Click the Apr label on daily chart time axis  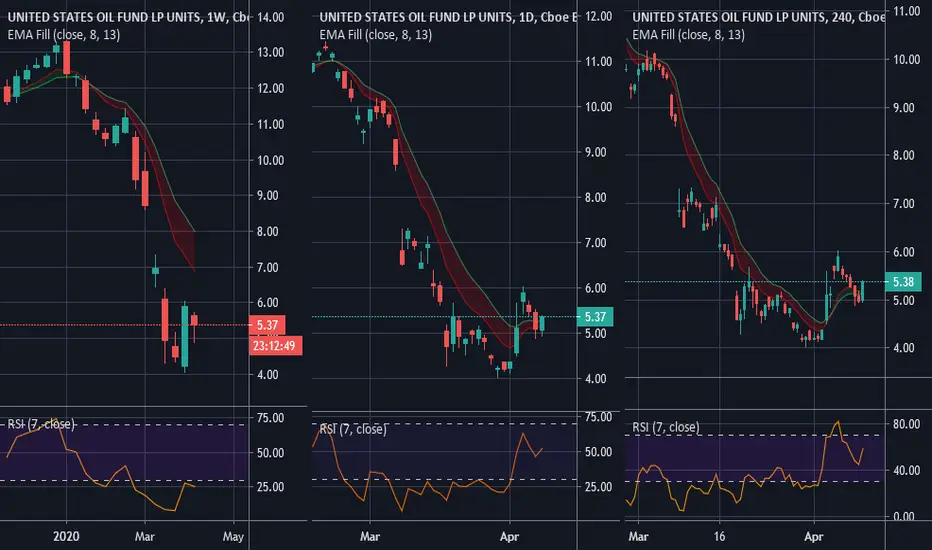click(509, 536)
